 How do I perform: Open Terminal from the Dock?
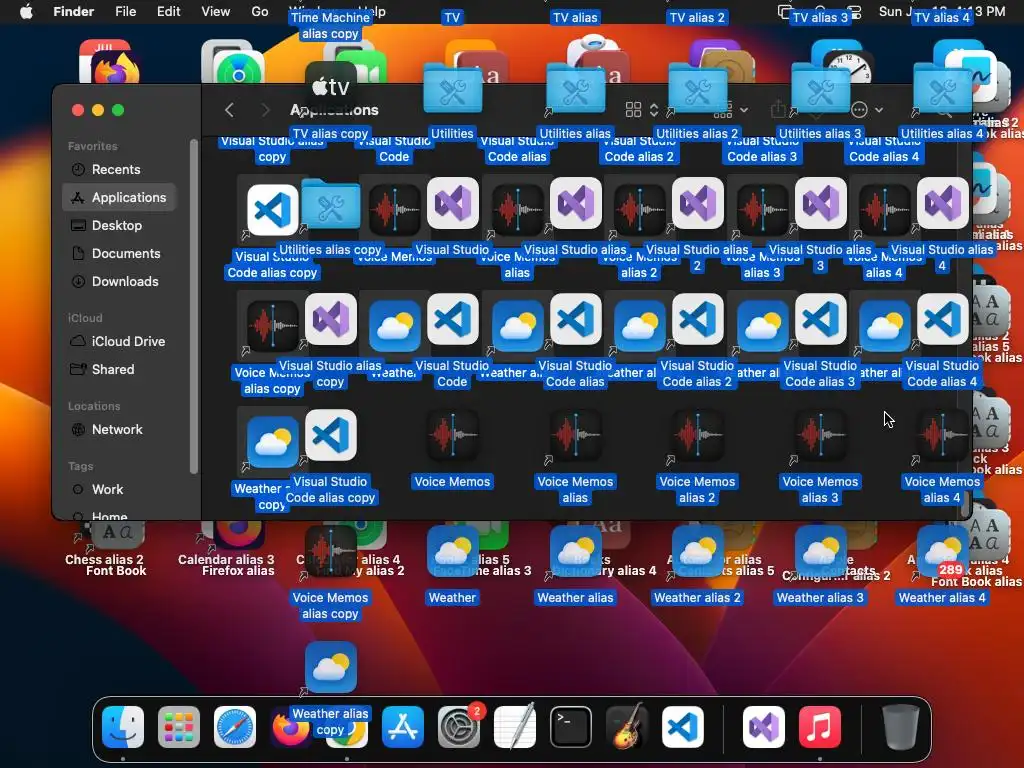point(571,727)
